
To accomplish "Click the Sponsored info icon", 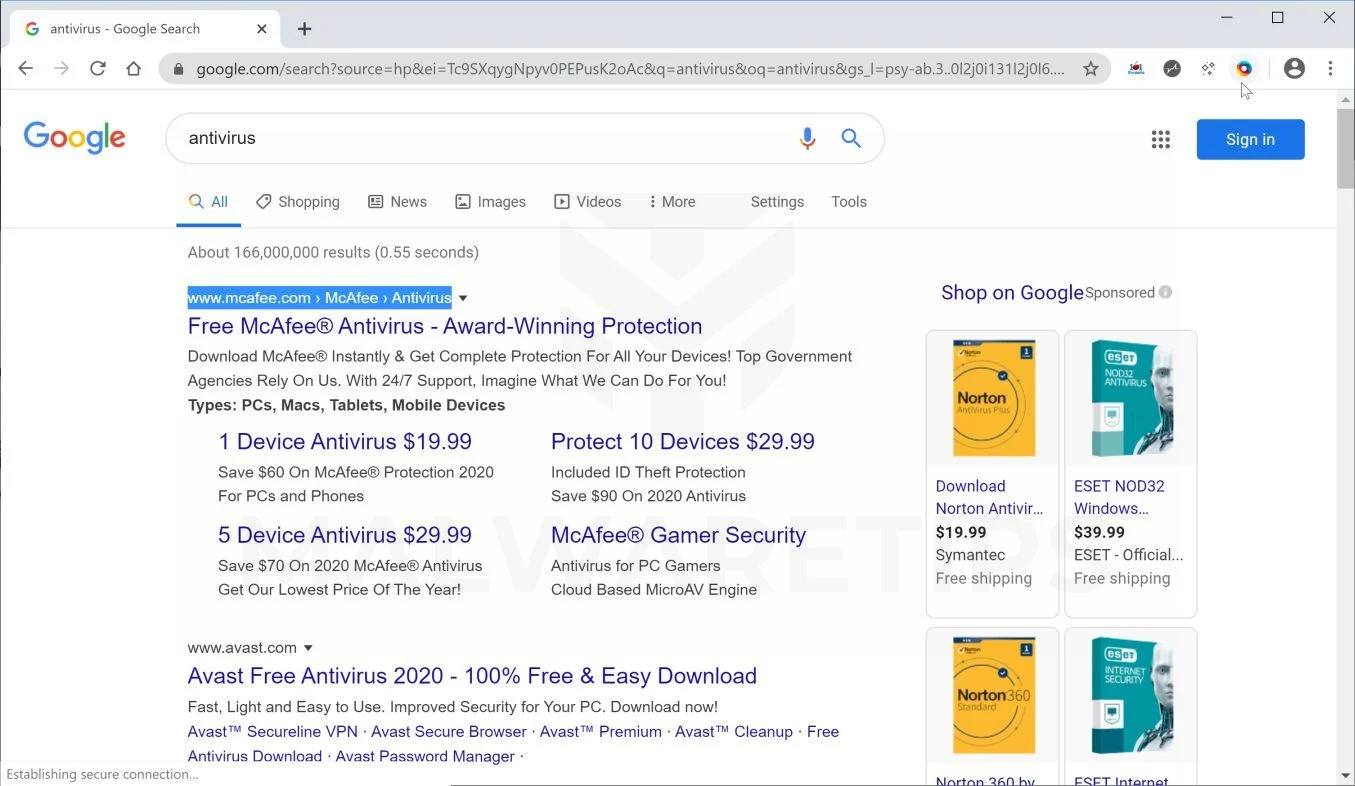I will click(1165, 292).
